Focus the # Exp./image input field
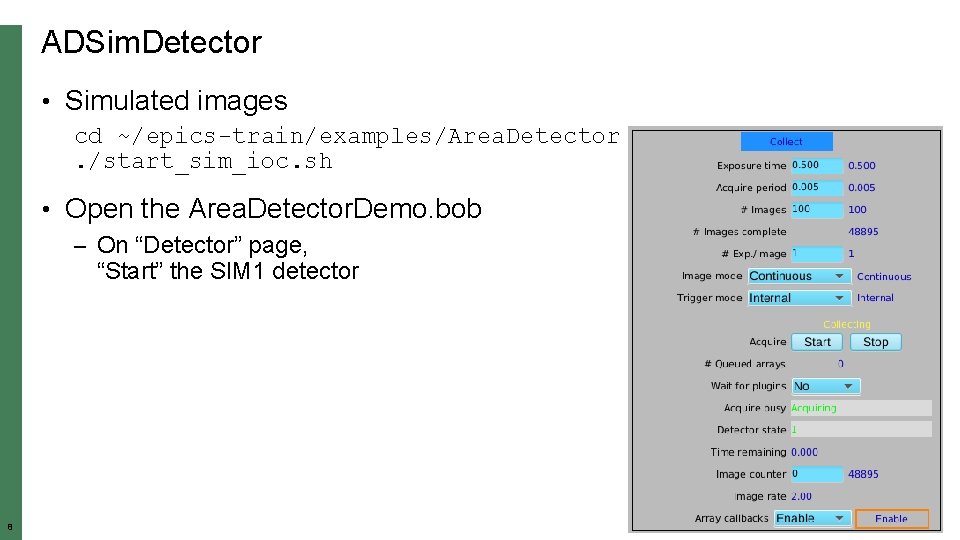Viewport: 960px width, 540px height. coord(816,254)
